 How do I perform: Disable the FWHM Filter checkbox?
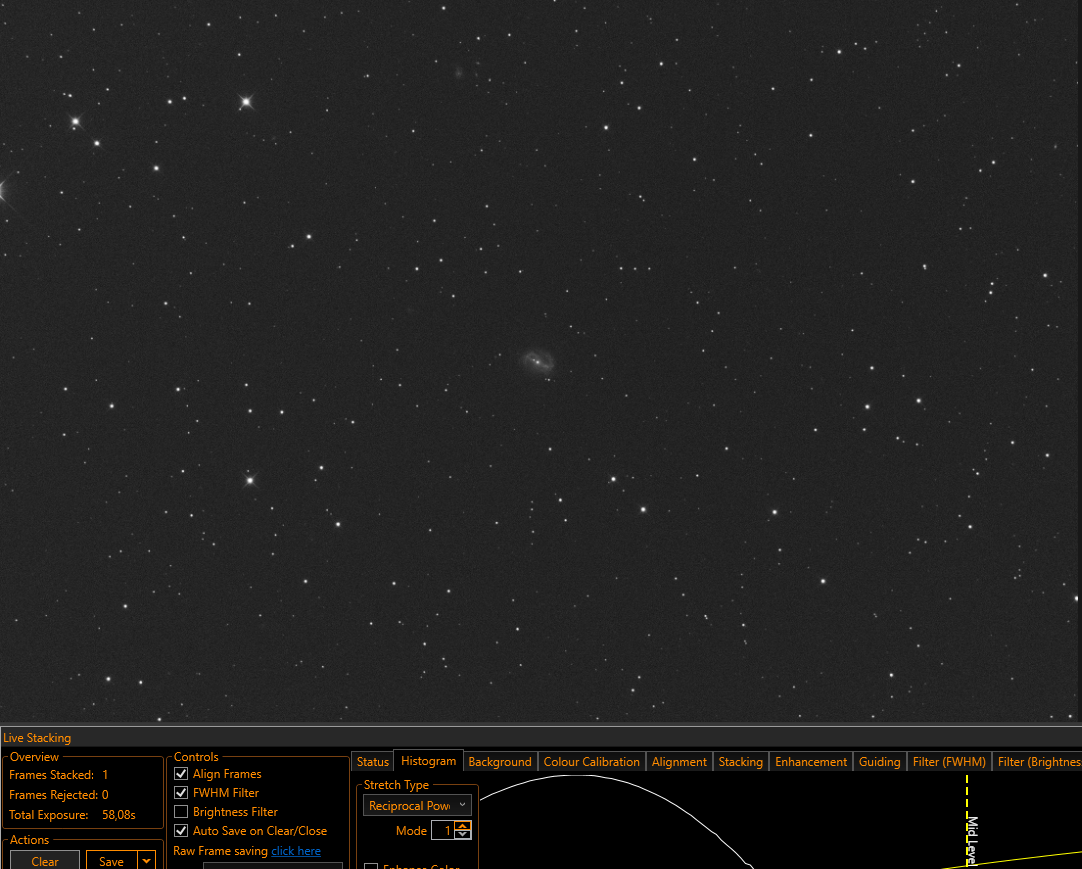[181, 792]
